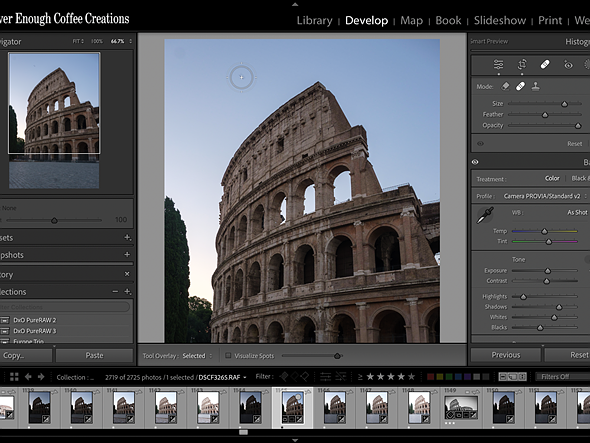590x443 pixels.
Task: Reset the healing tool settings
Action: (574, 143)
